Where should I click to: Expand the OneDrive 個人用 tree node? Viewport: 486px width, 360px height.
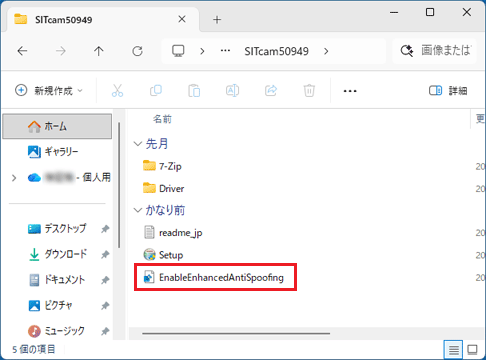pyautogui.click(x=14, y=178)
